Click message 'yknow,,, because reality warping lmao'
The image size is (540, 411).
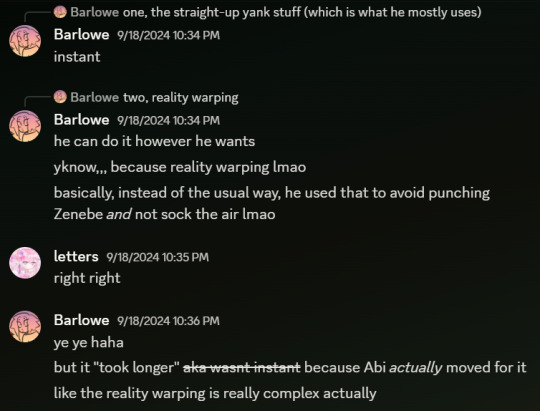click(180, 167)
